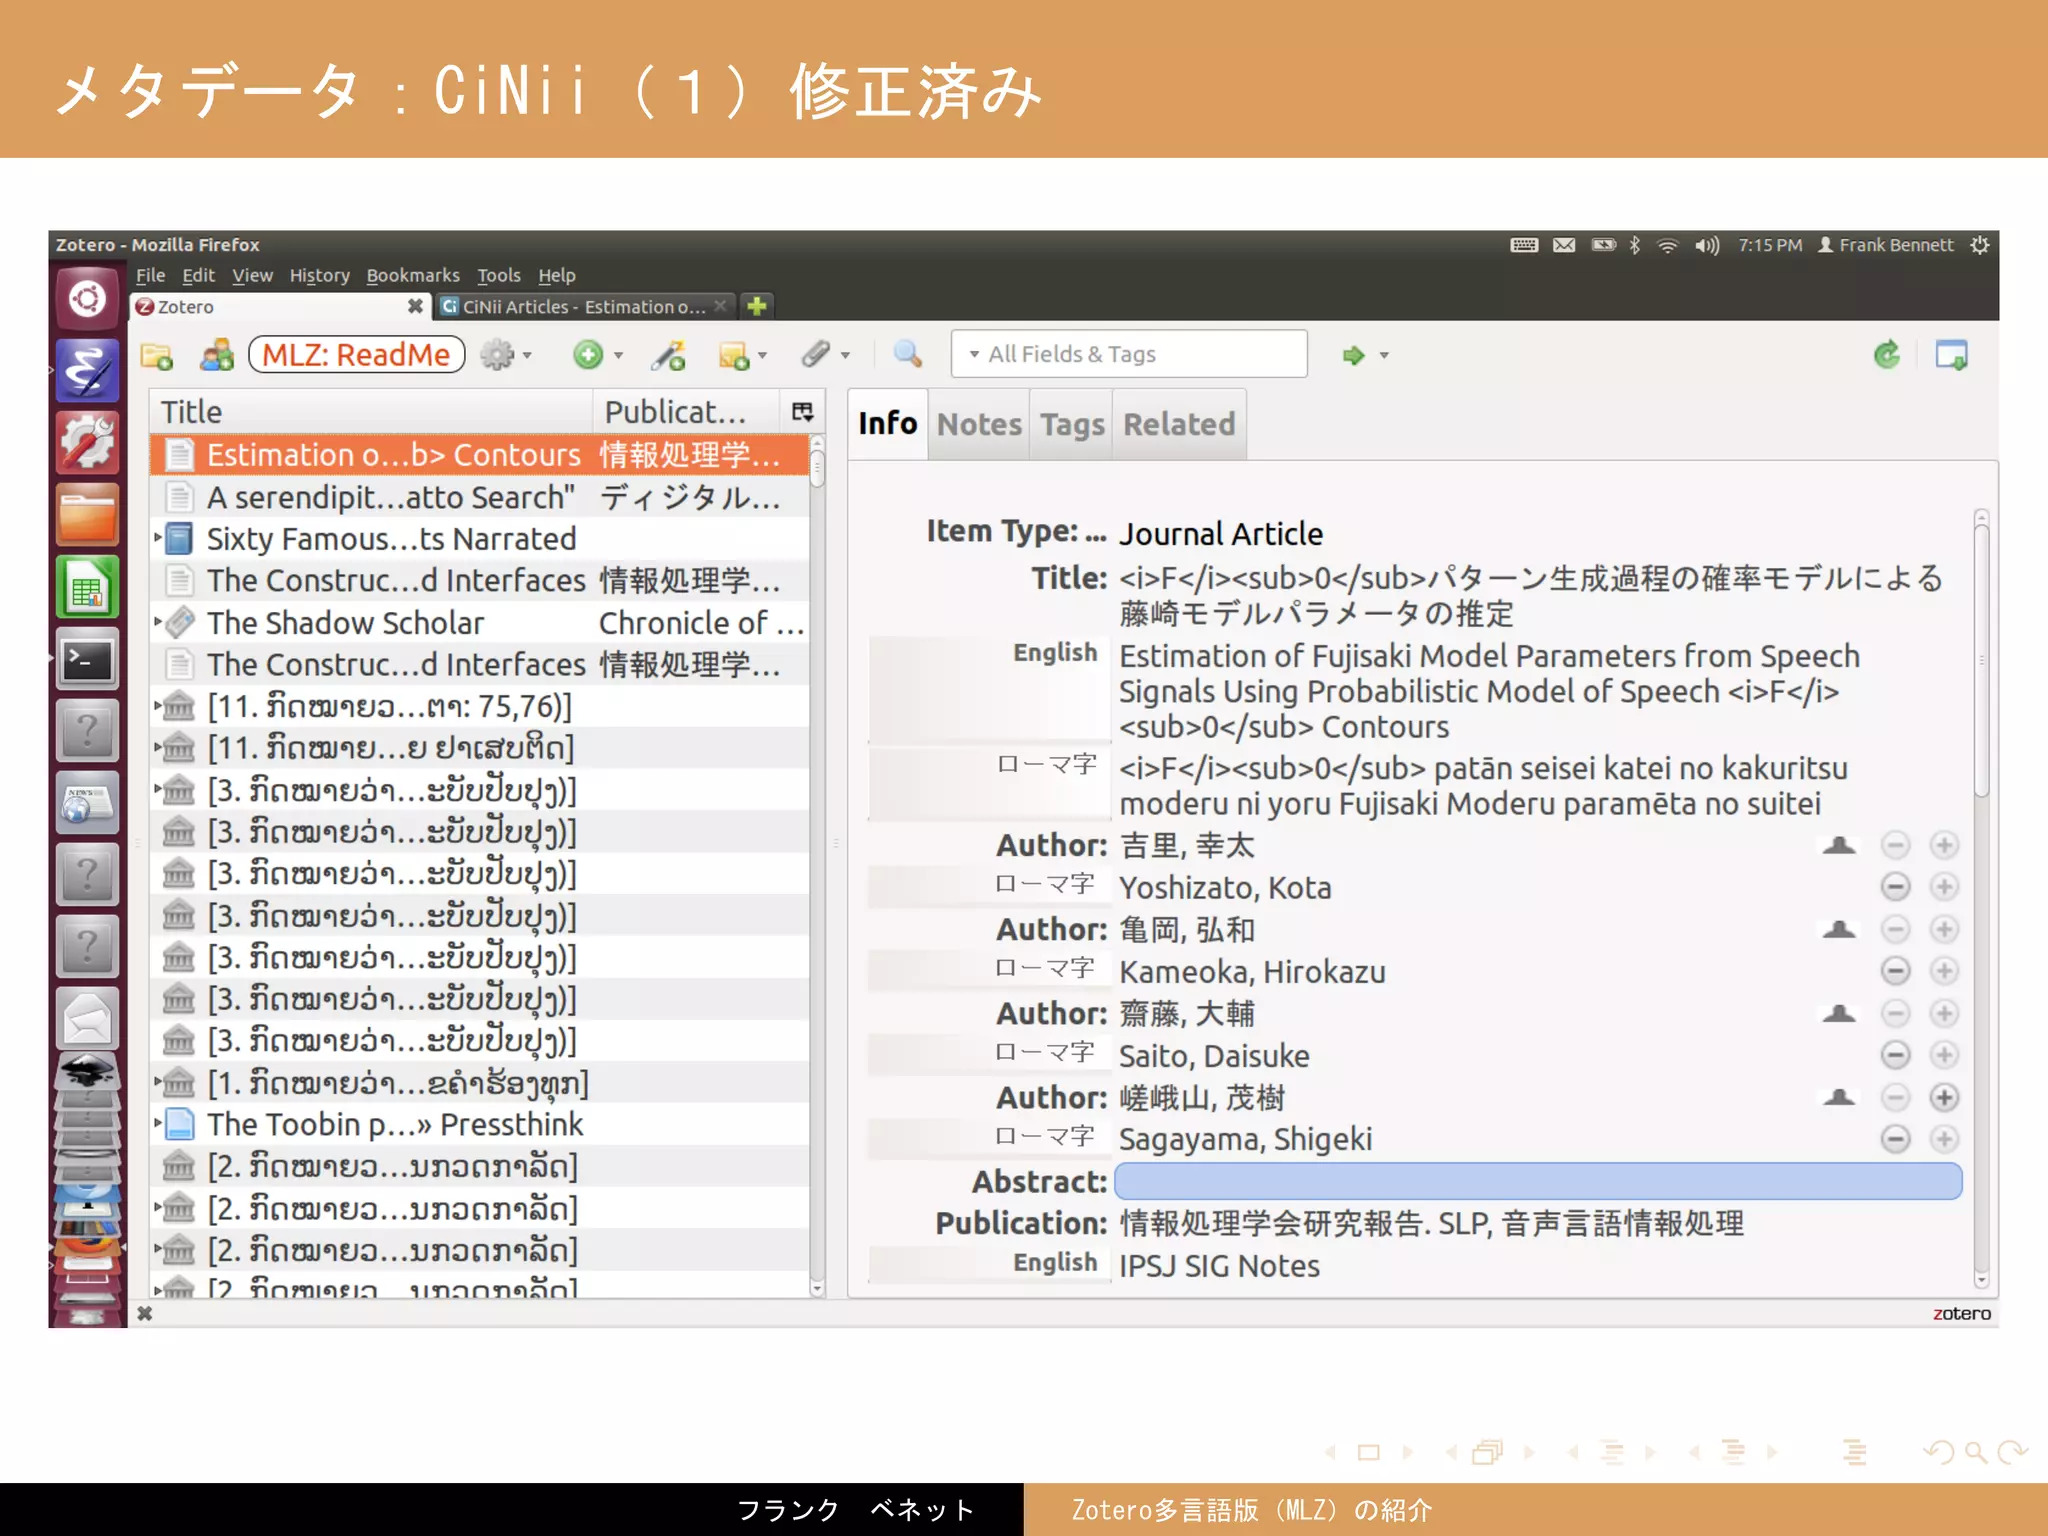Open the Help menu

(557, 275)
